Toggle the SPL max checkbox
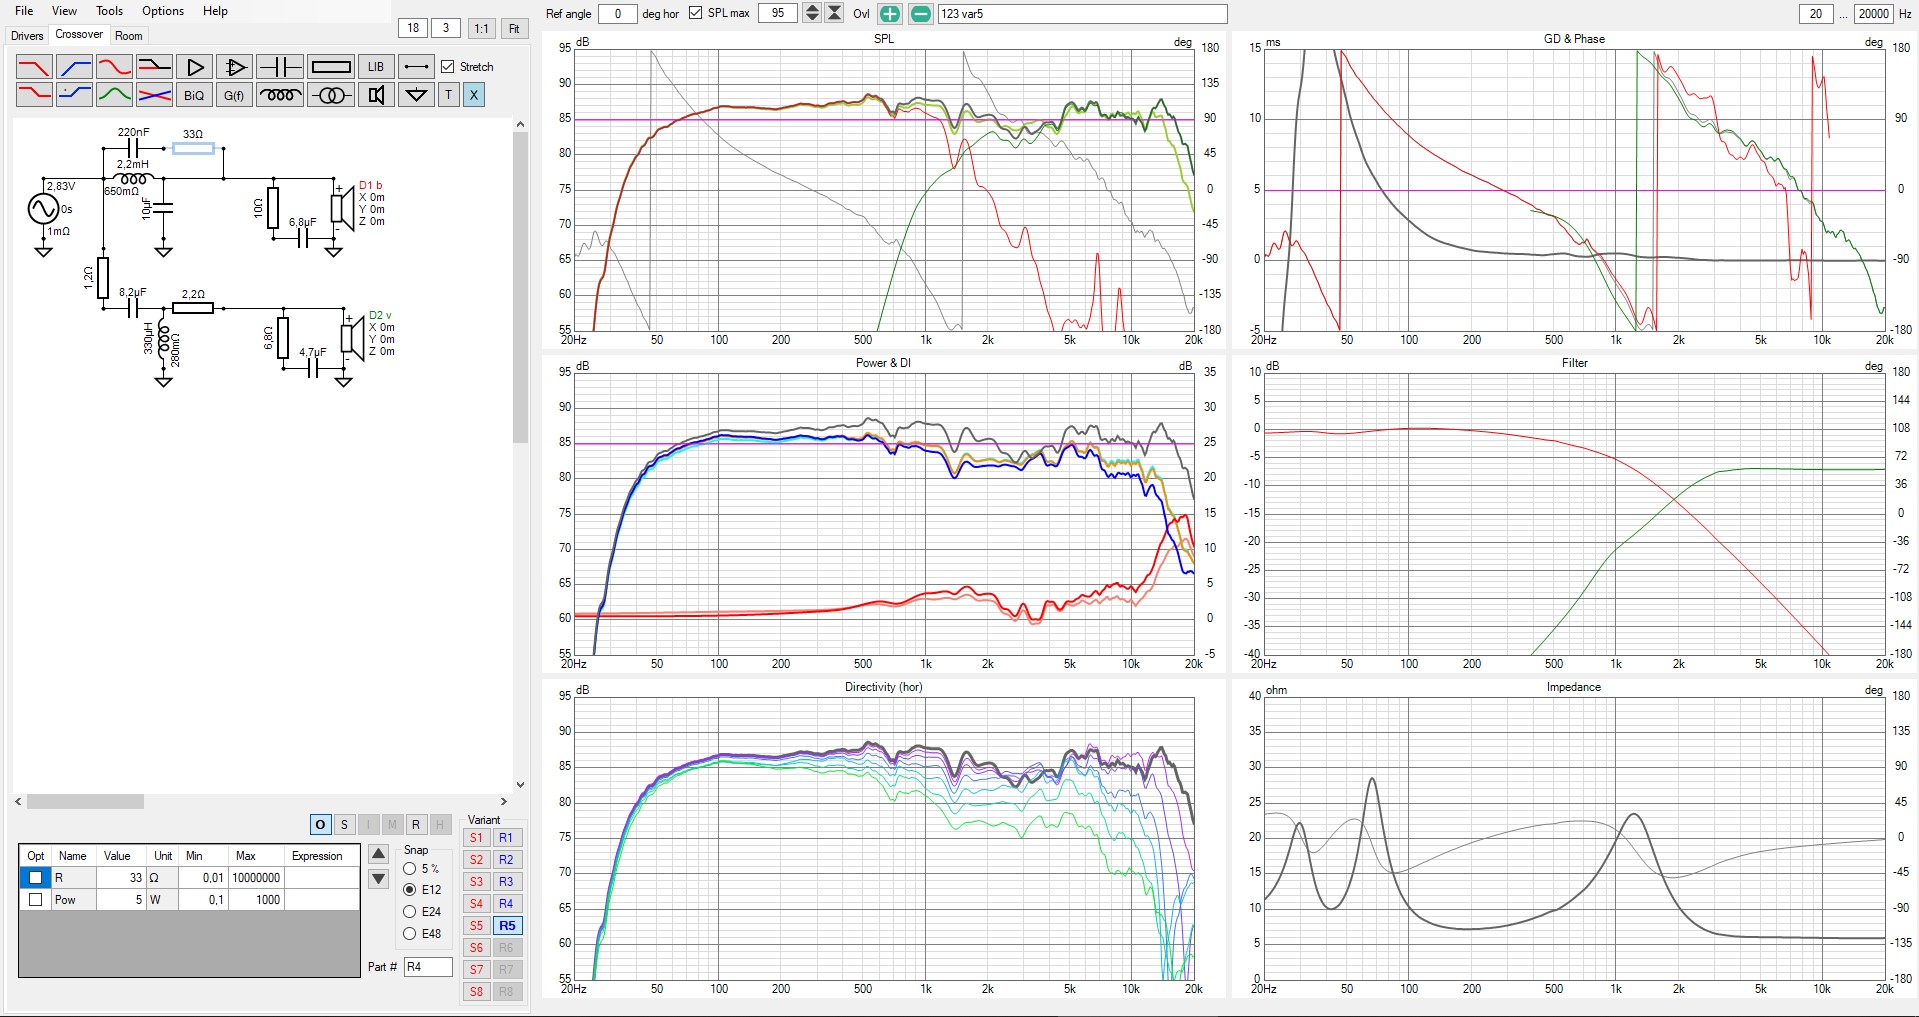Image resolution: width=1919 pixels, height=1017 pixels. [x=696, y=13]
